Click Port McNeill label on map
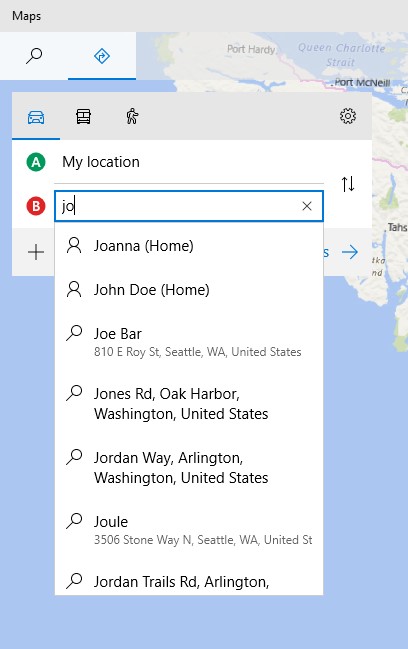This screenshot has height=649, width=408. tap(362, 82)
